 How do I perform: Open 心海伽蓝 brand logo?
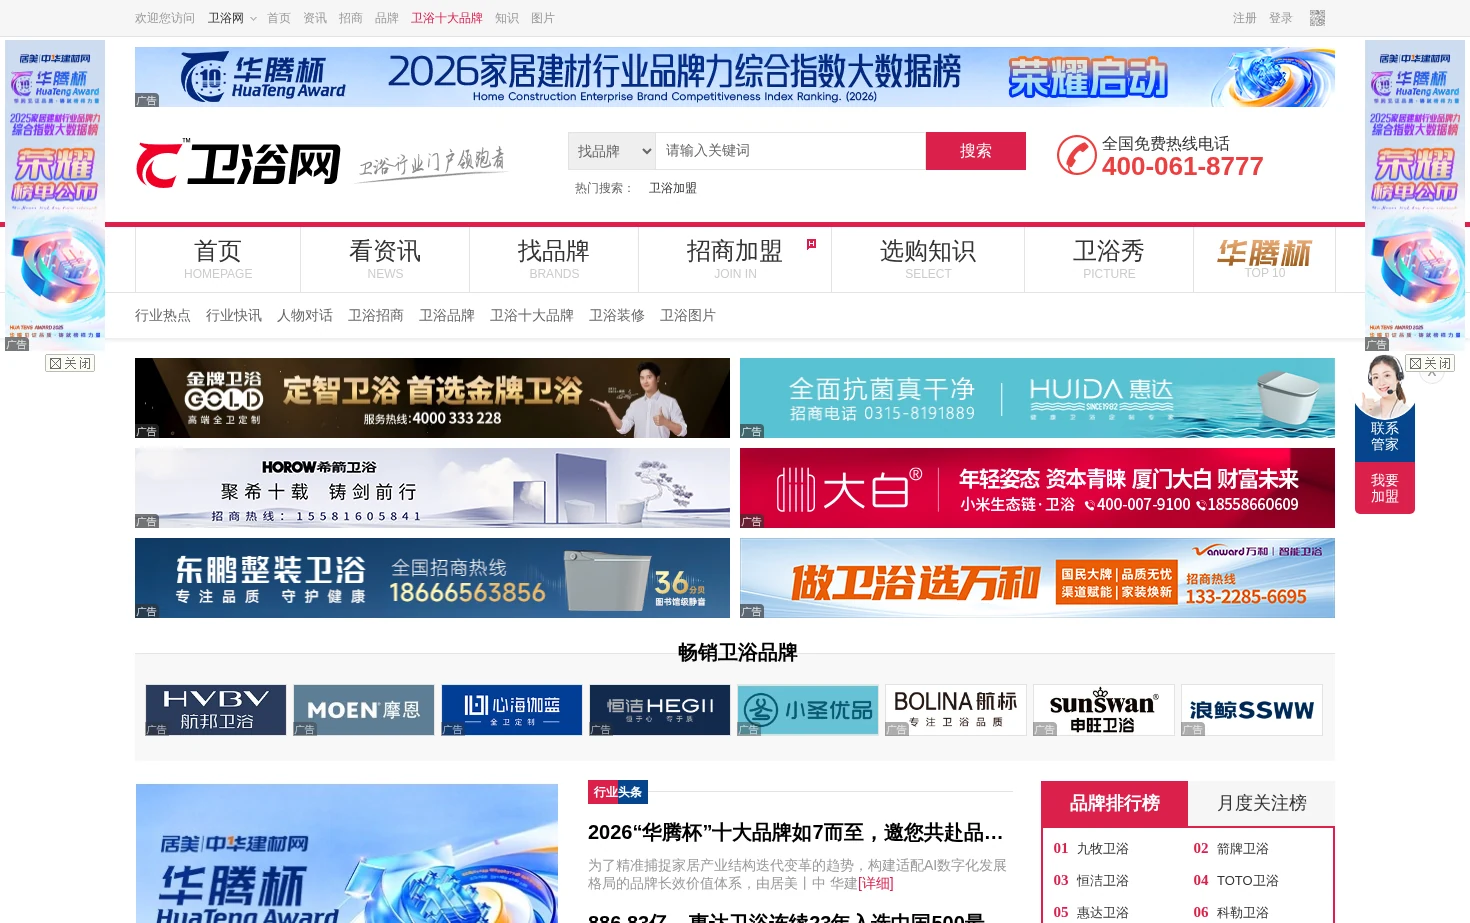click(x=512, y=710)
